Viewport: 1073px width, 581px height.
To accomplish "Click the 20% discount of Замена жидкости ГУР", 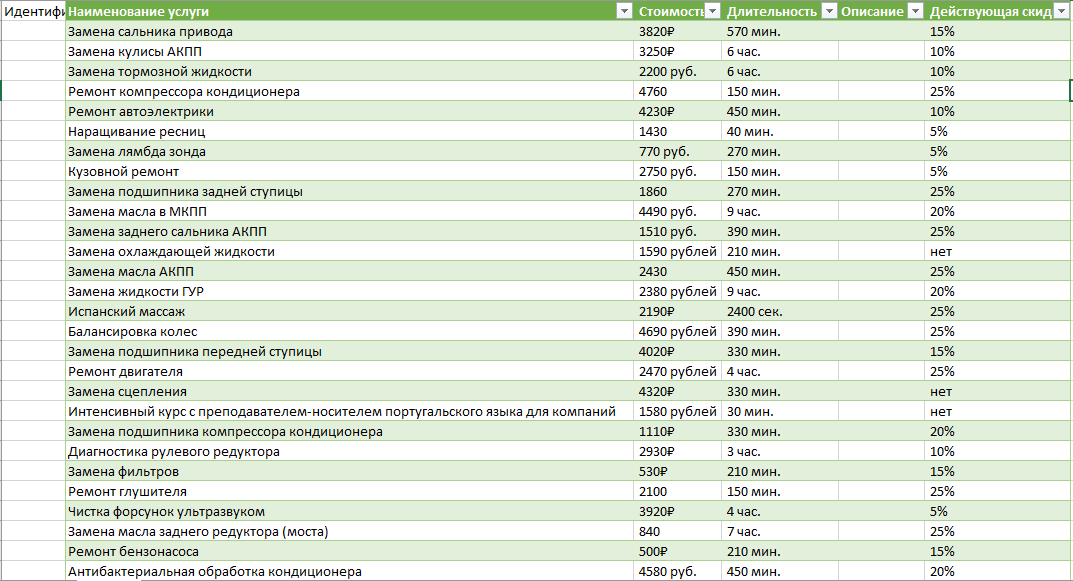I will coord(998,291).
